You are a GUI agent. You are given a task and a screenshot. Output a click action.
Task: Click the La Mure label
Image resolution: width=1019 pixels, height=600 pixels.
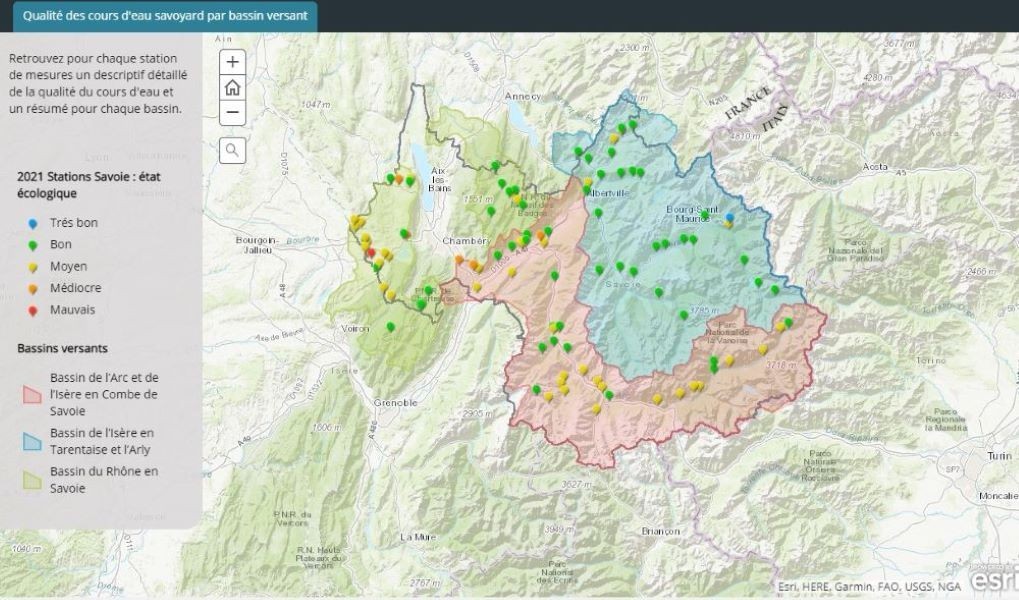(418, 537)
